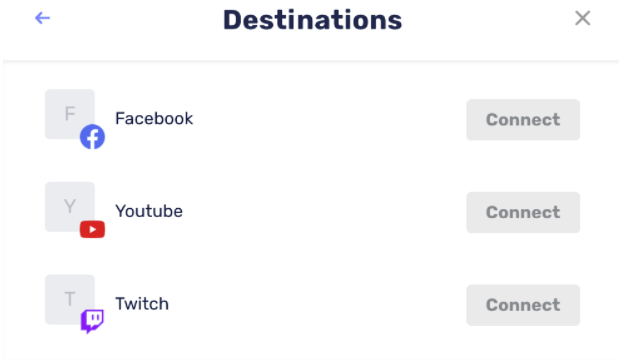Screen dimensions: 620x360
Task: Tap the letter F inside Facebook's thumbnail
Action: click(x=70, y=114)
